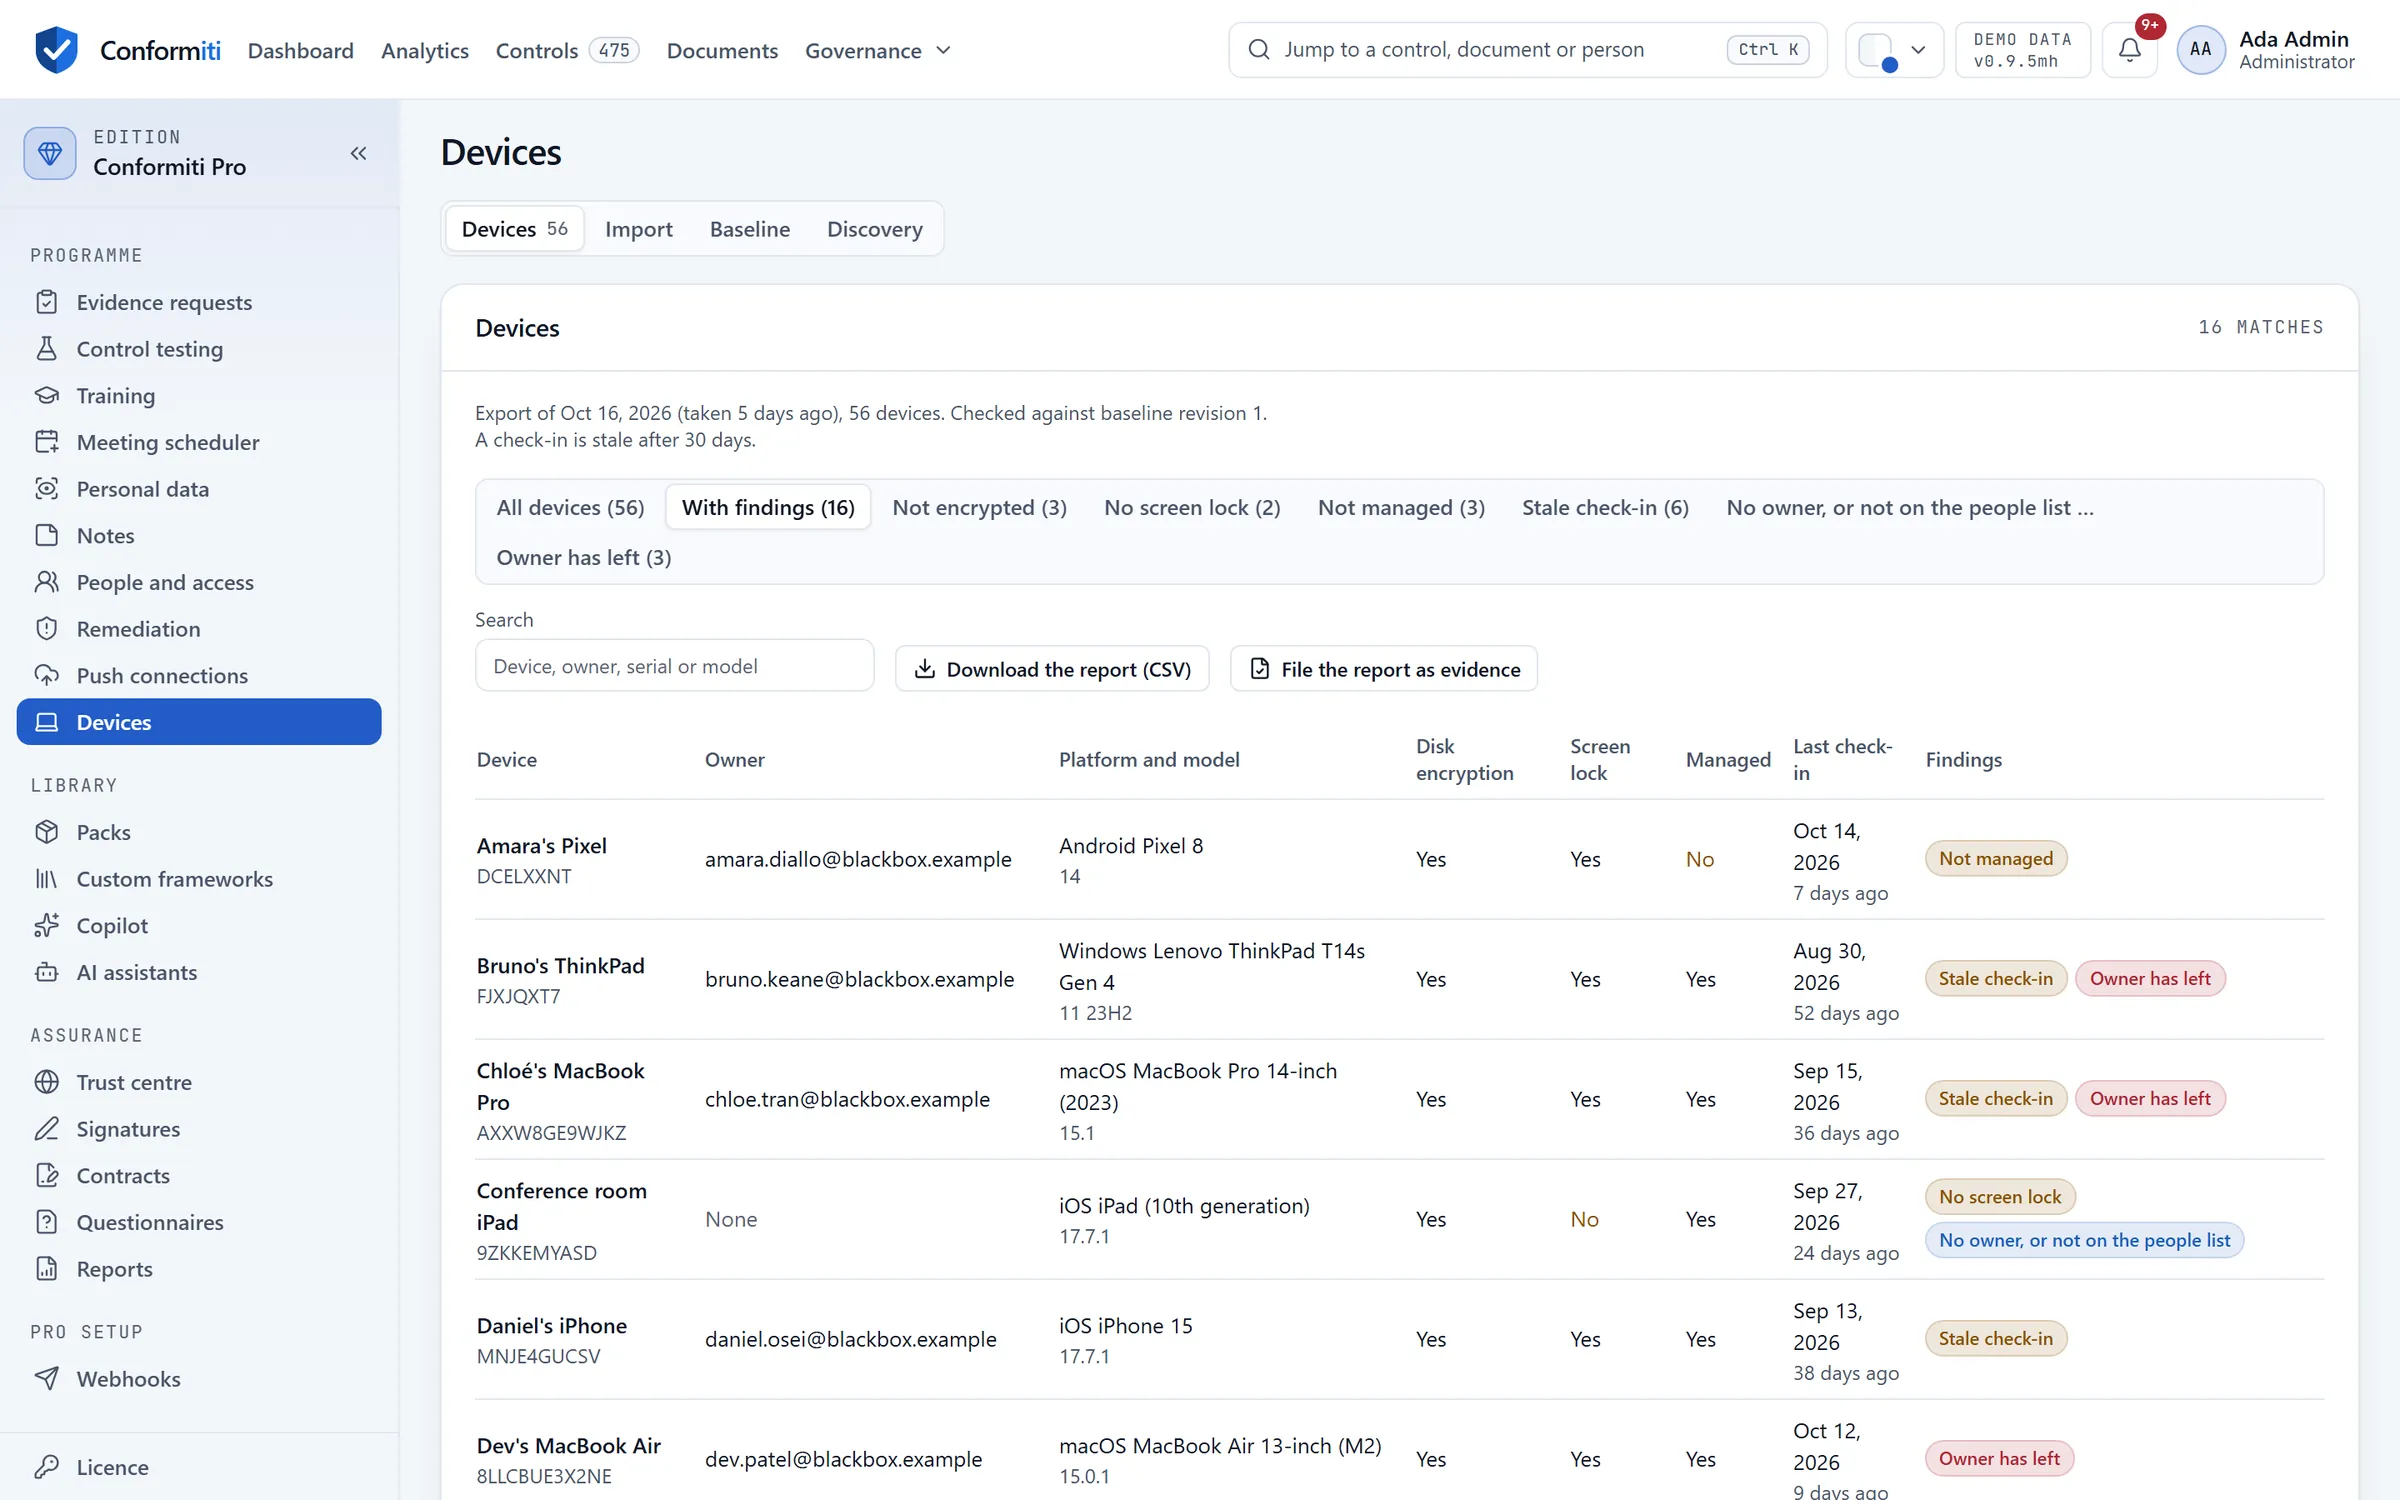
Task: Open Push connections
Action: pos(199,675)
